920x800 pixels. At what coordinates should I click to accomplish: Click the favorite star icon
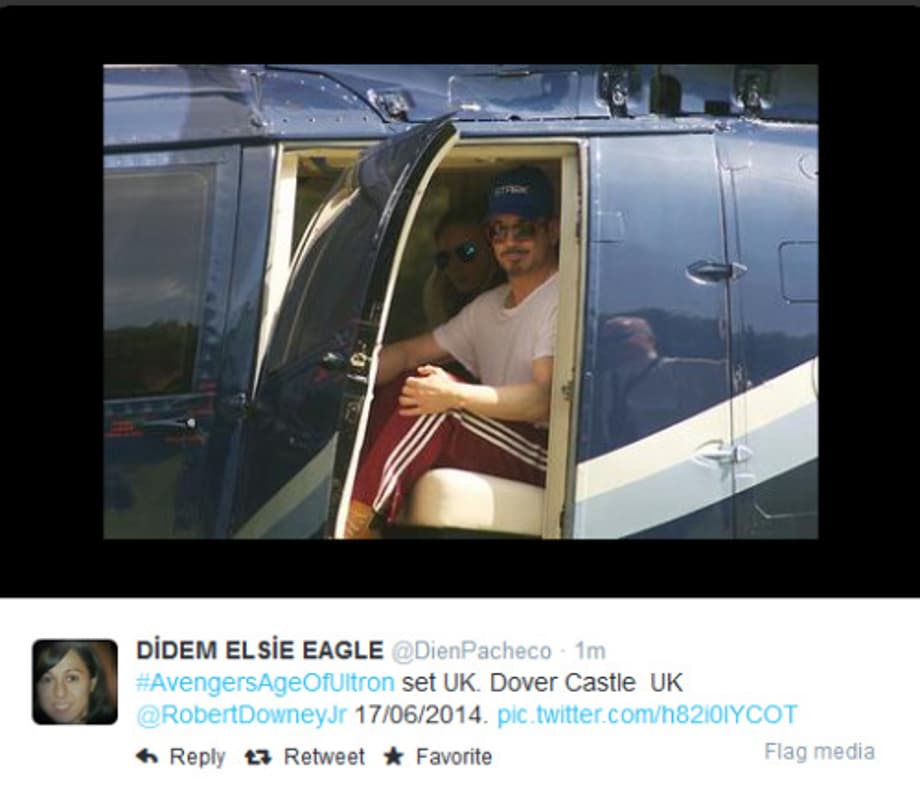point(393,757)
